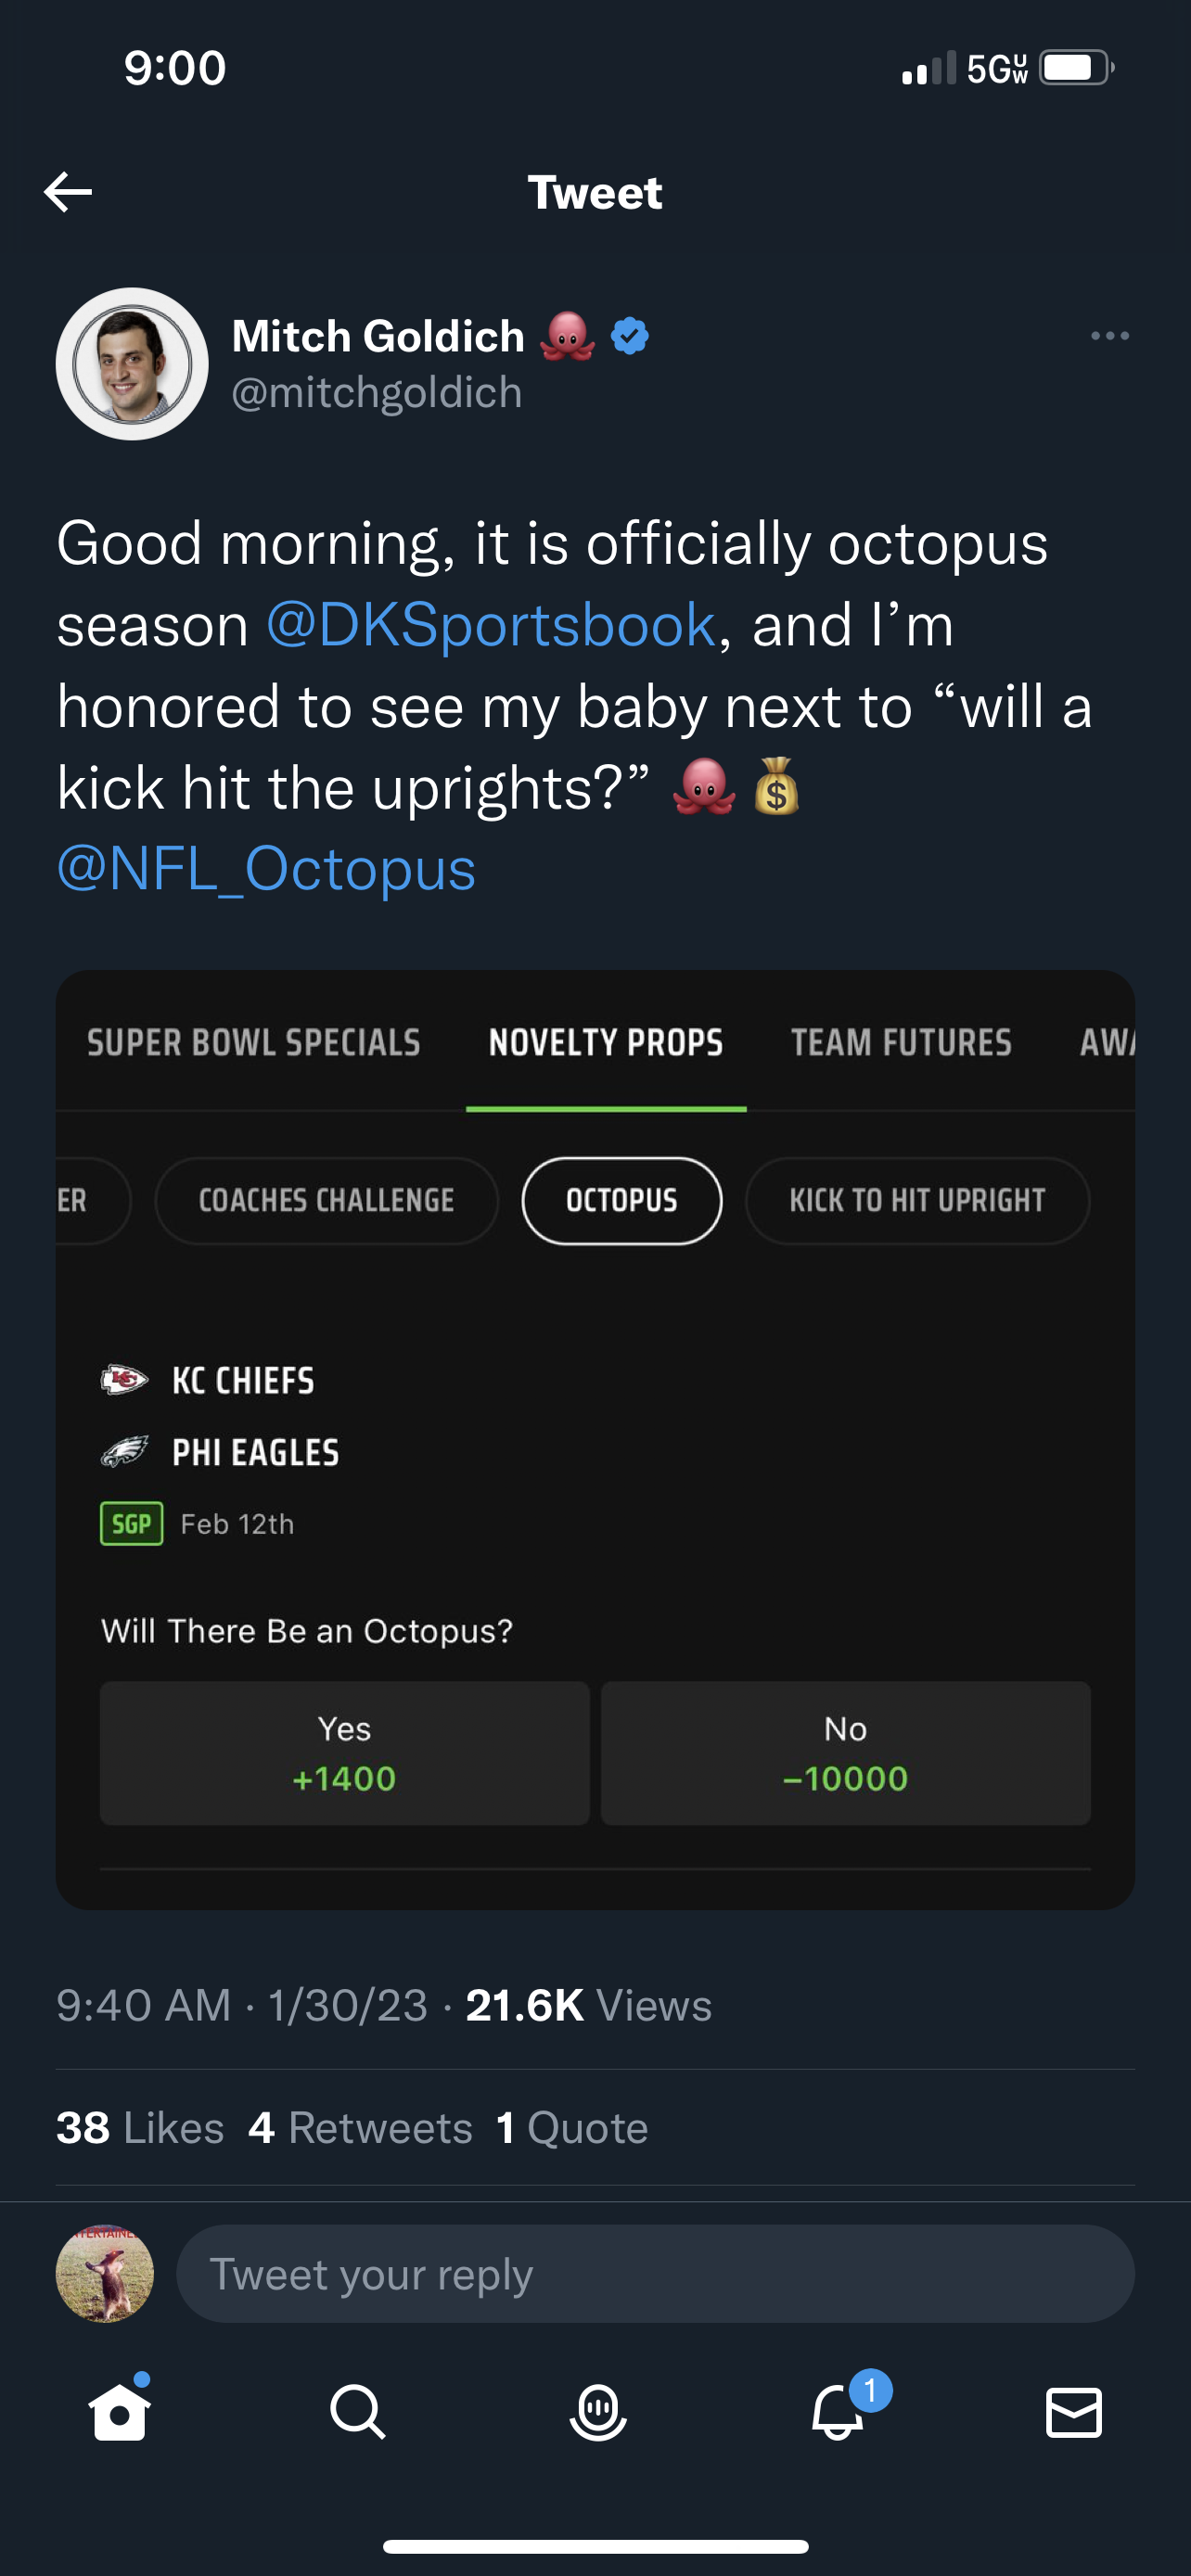Open the @DKSportsbook mention link
The image size is (1191, 2576).
[491, 625]
